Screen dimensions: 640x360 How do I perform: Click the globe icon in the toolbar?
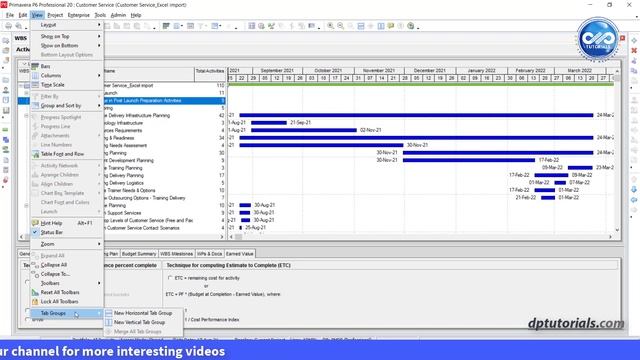click(411, 26)
